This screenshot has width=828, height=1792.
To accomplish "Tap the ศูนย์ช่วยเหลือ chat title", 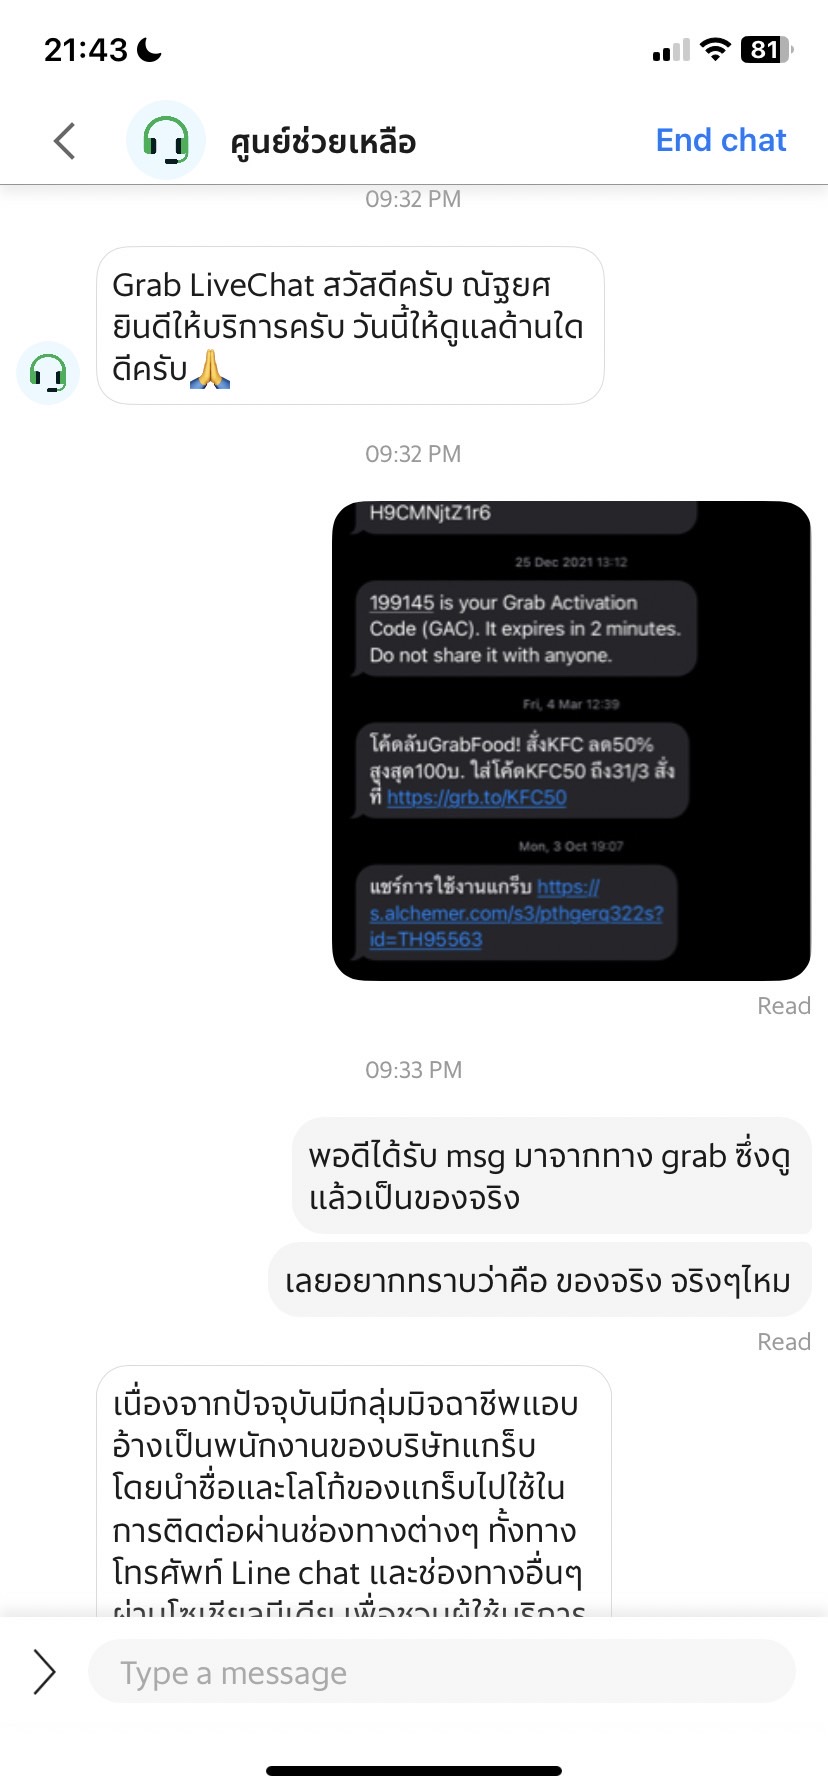I will point(323,142).
